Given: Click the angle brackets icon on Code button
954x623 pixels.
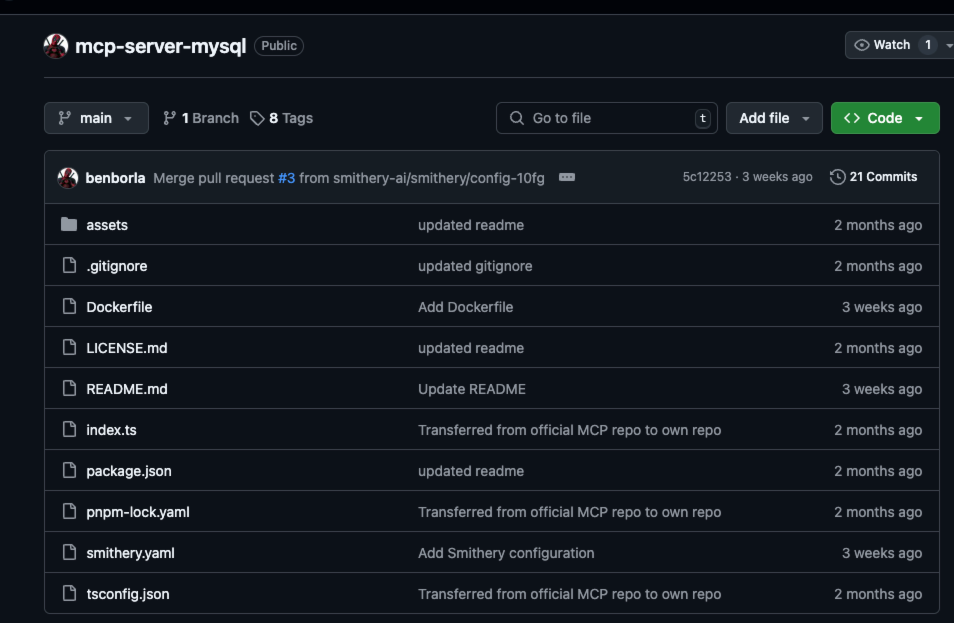Looking at the screenshot, I should pyautogui.click(x=852, y=118).
